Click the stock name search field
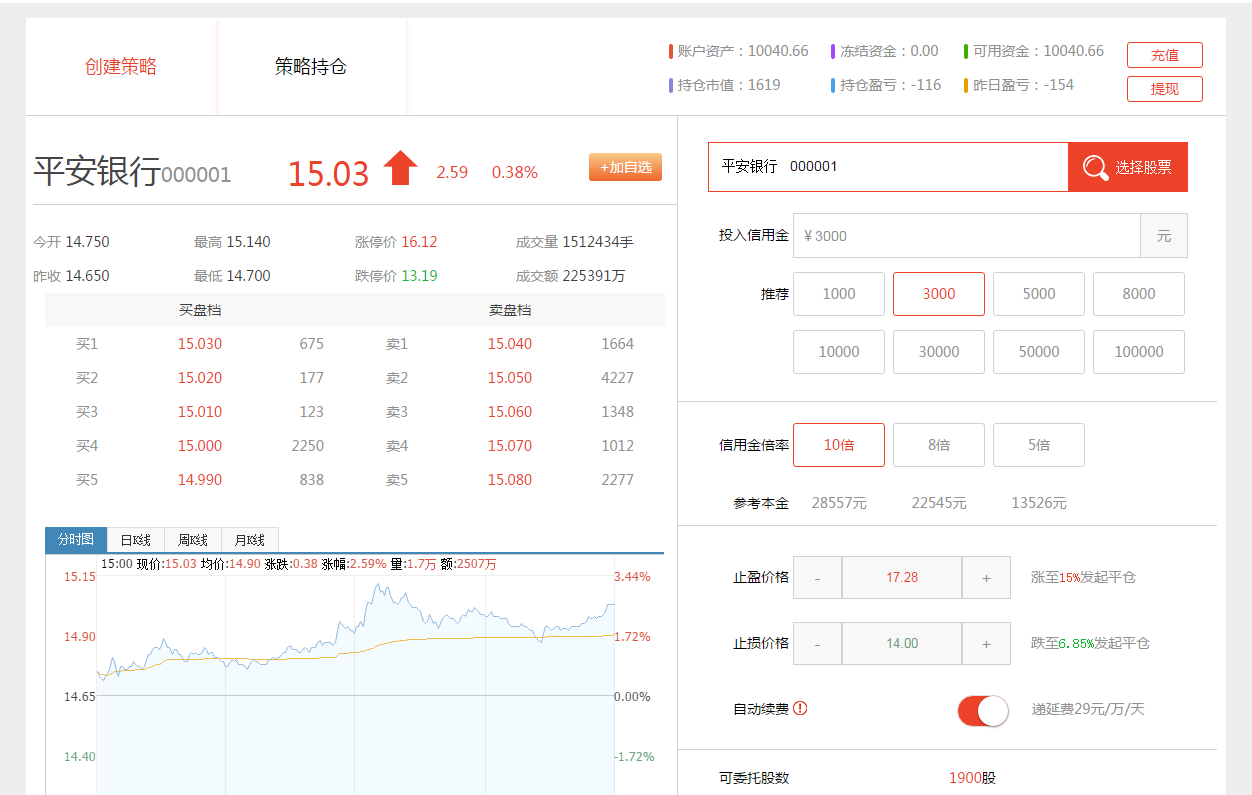Image resolution: width=1252 pixels, height=795 pixels. (888, 167)
